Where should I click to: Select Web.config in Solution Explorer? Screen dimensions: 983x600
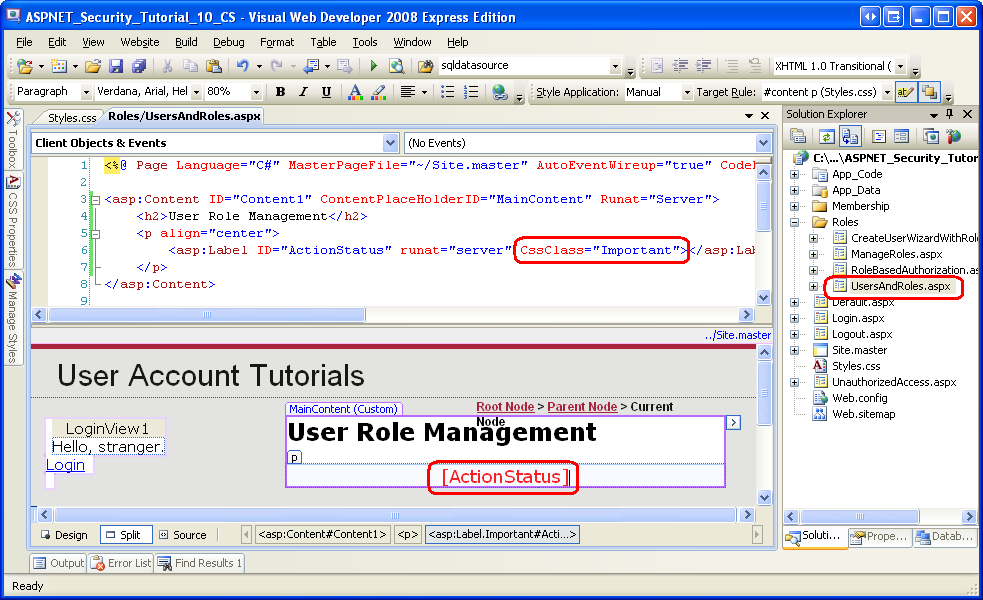pos(859,398)
